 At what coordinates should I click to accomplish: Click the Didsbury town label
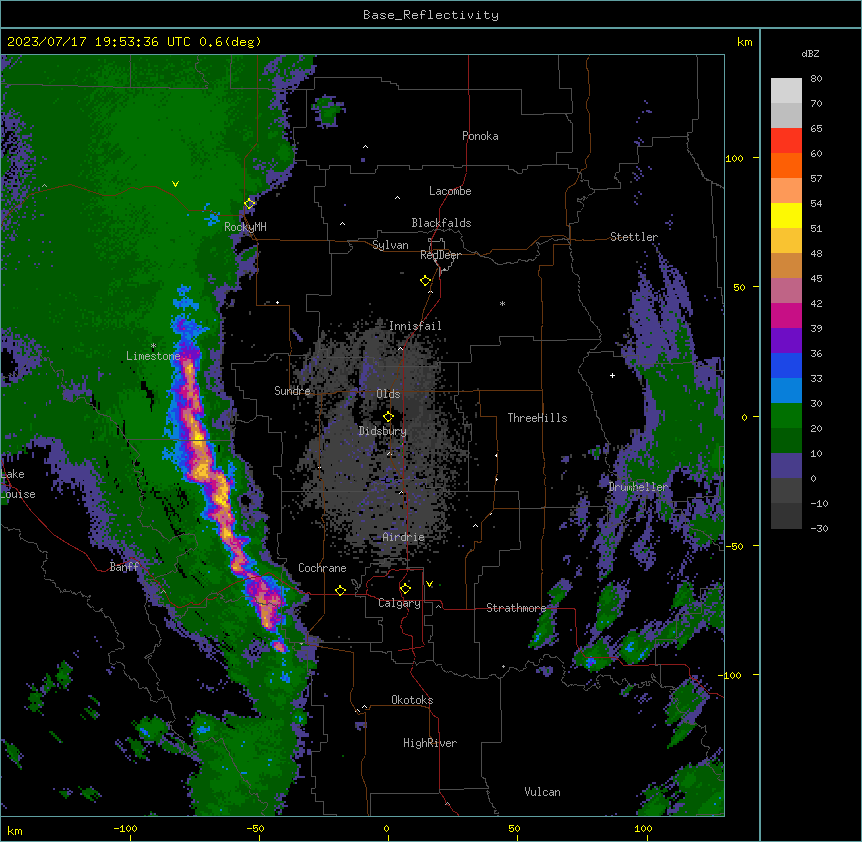(383, 431)
